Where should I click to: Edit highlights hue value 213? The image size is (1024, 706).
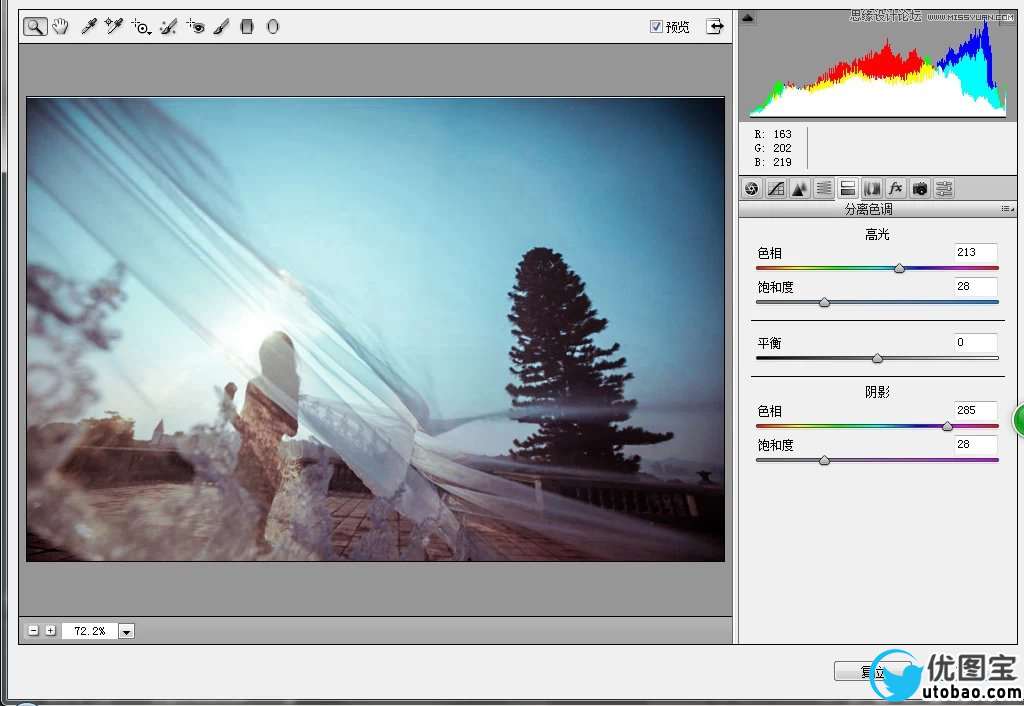pos(976,252)
